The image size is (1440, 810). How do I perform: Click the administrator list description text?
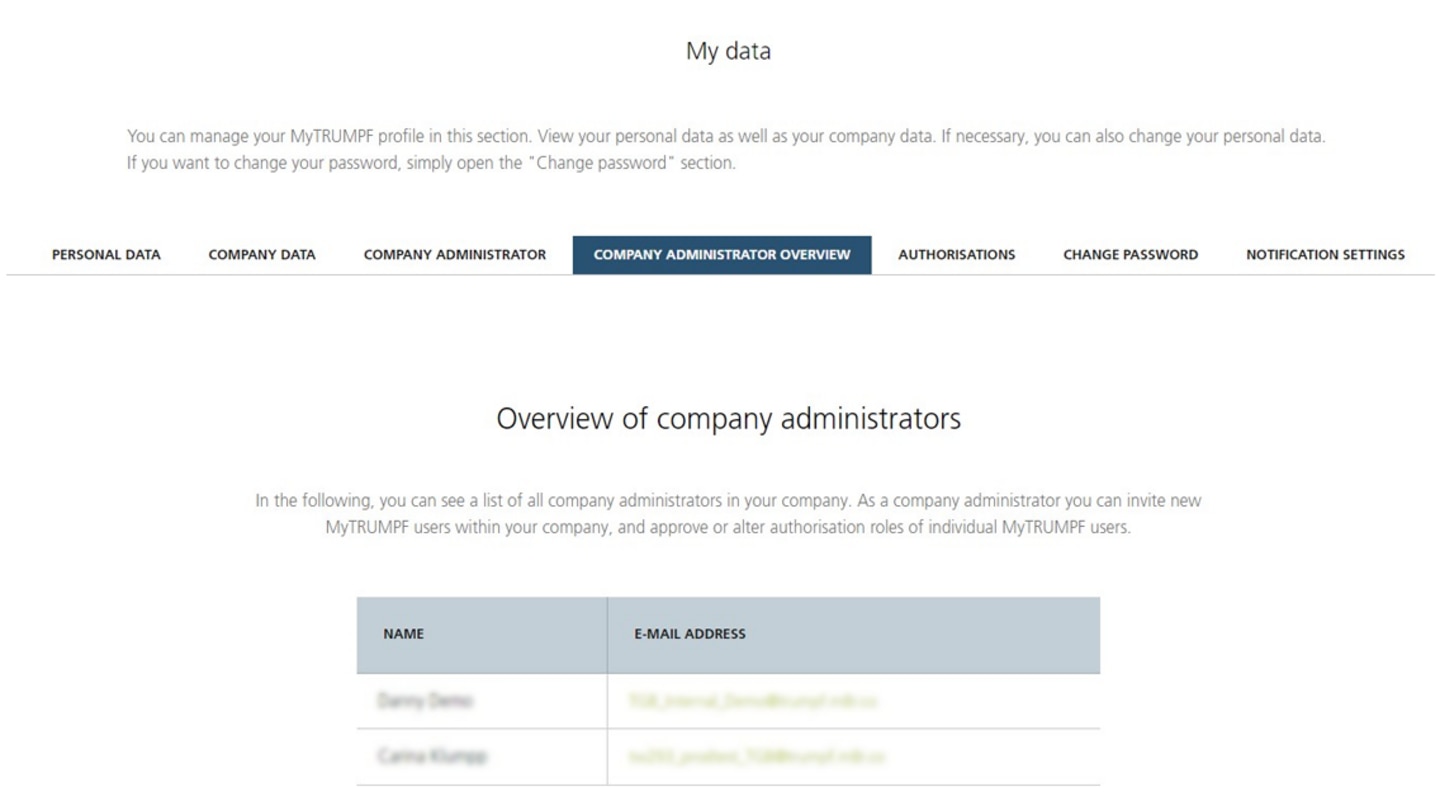point(728,512)
